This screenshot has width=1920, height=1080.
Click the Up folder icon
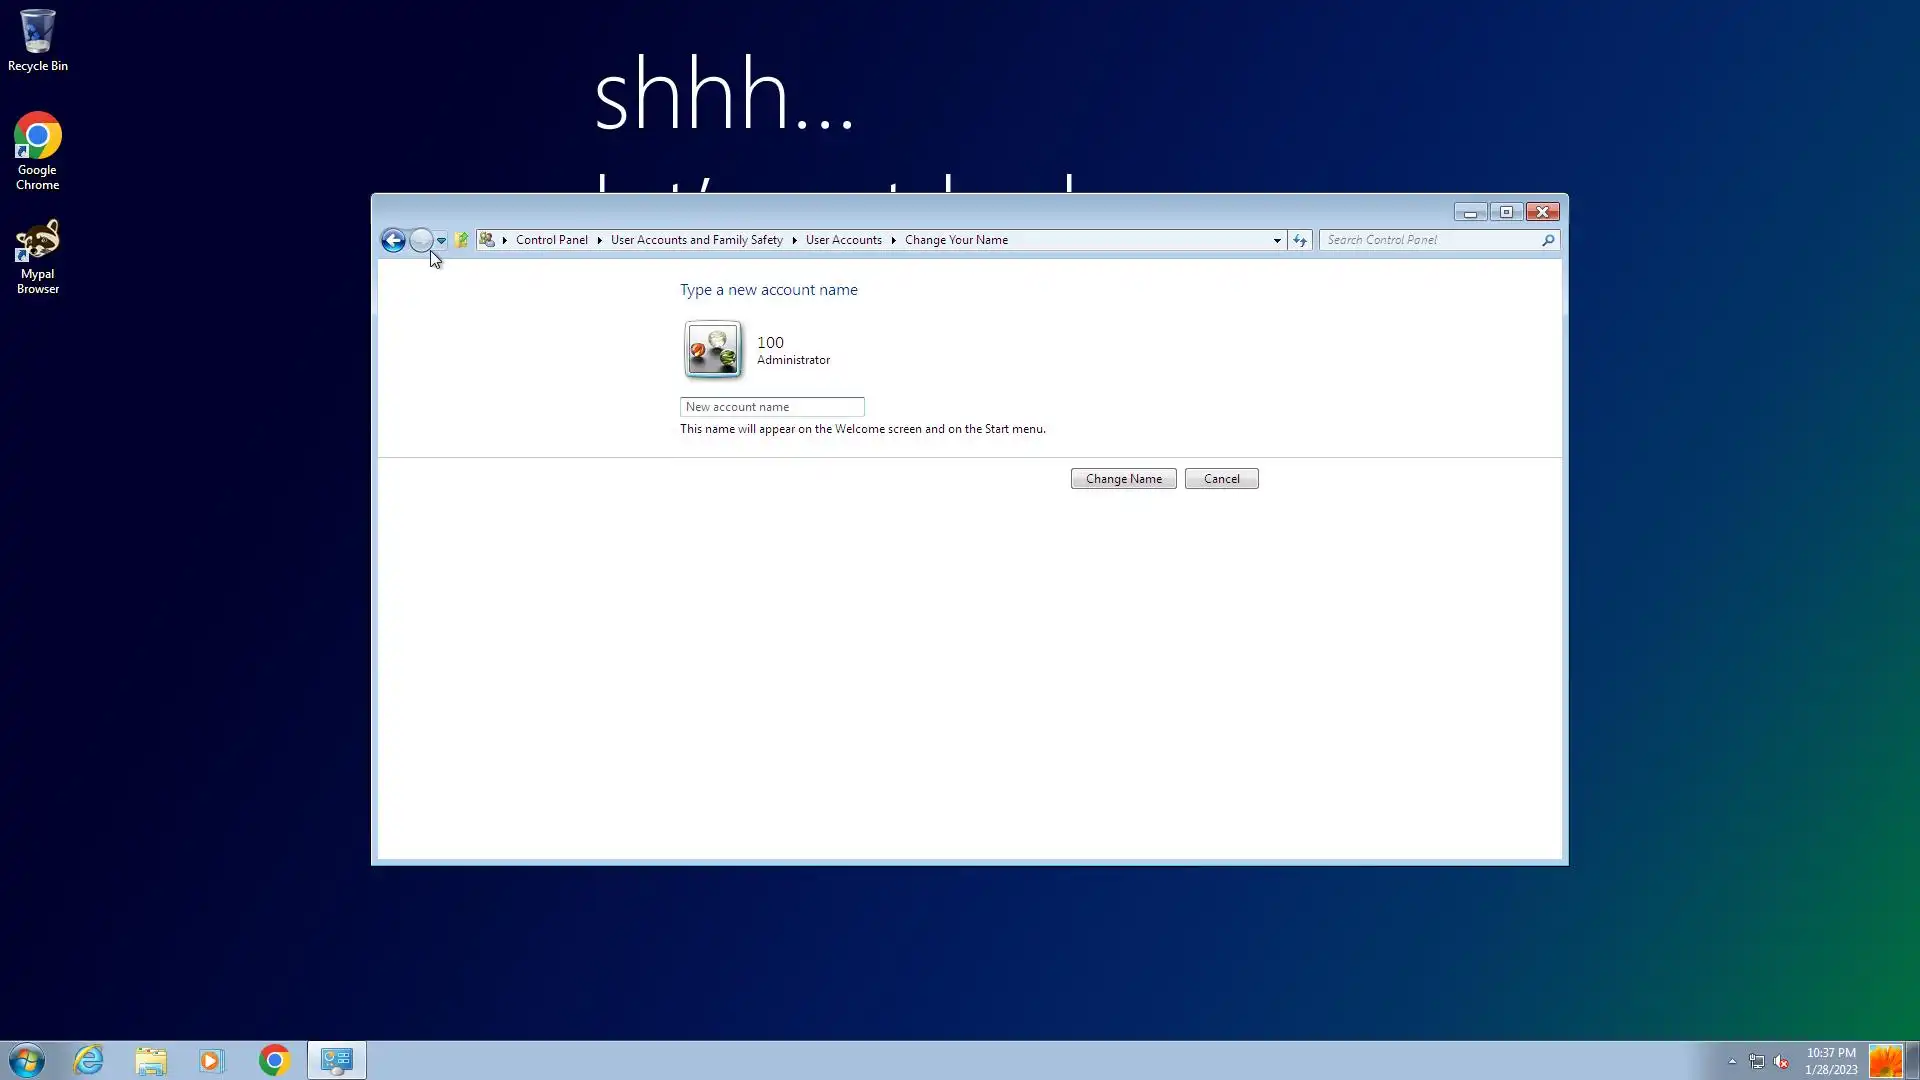coord(461,240)
